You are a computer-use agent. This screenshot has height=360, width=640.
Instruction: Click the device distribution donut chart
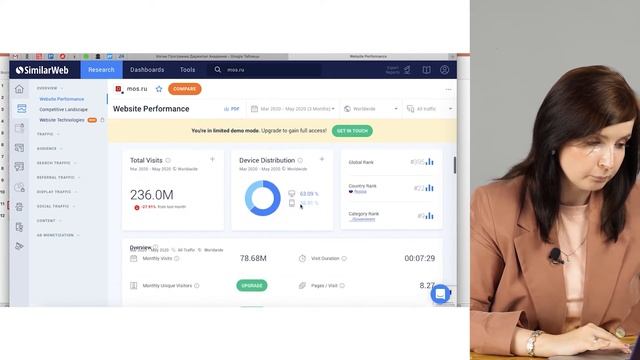coord(262,198)
